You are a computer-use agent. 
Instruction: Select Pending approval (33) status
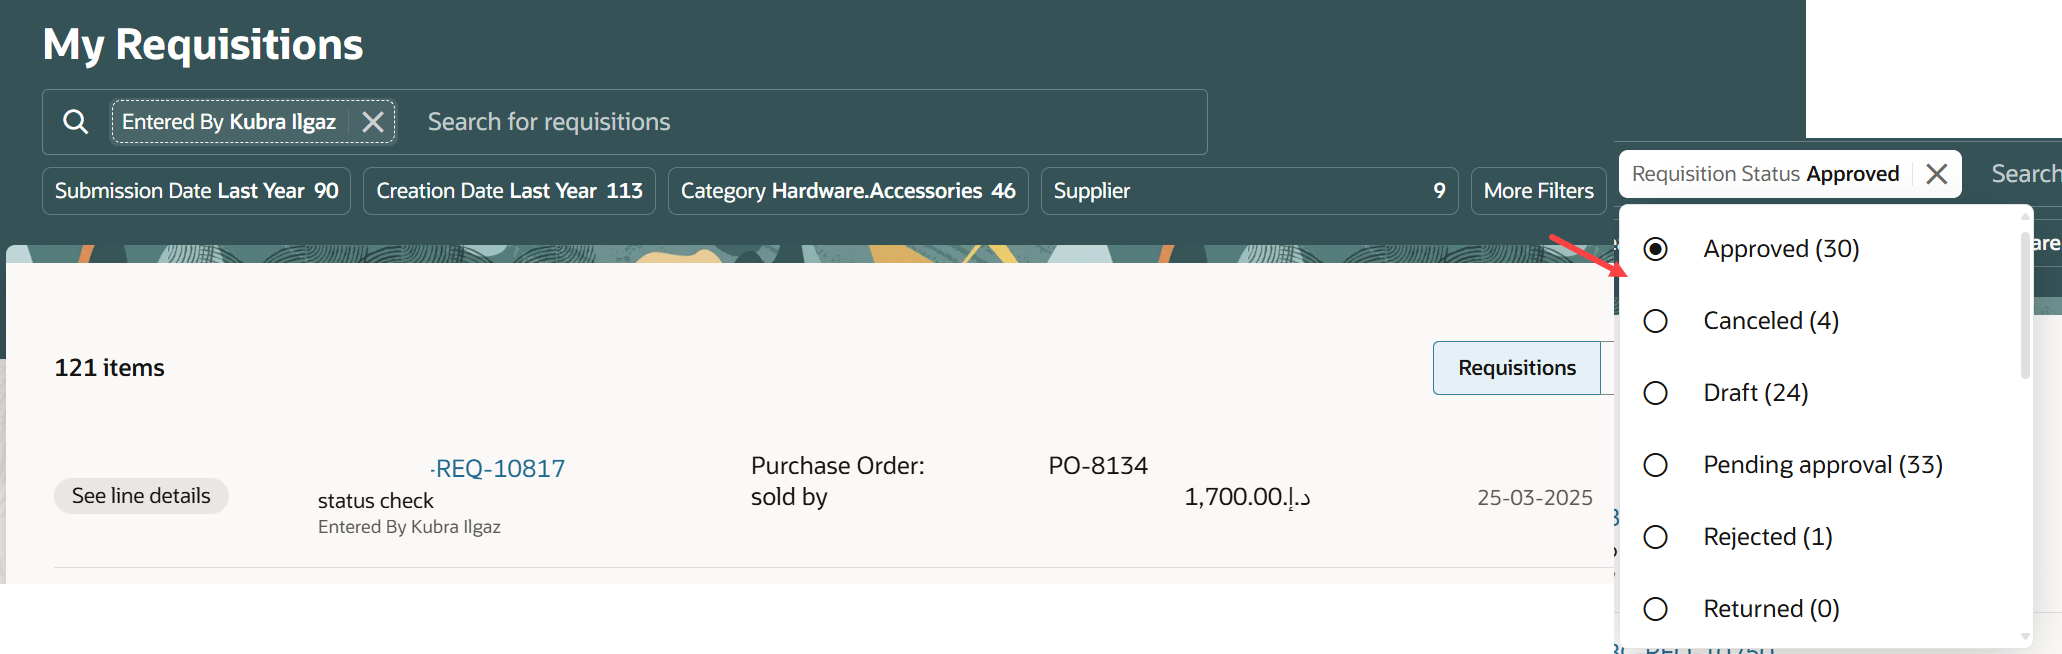[1656, 465]
